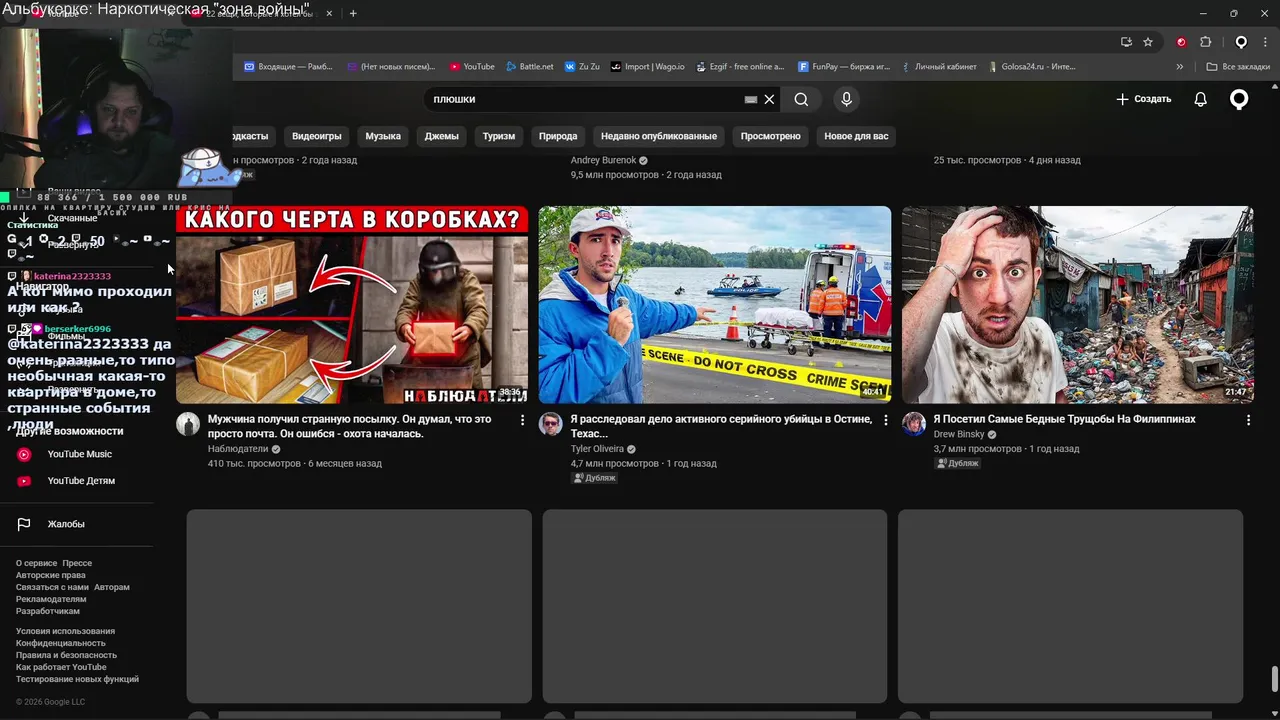Select the Туризм filter chip
The width and height of the screenshot is (1280, 720).
499,136
